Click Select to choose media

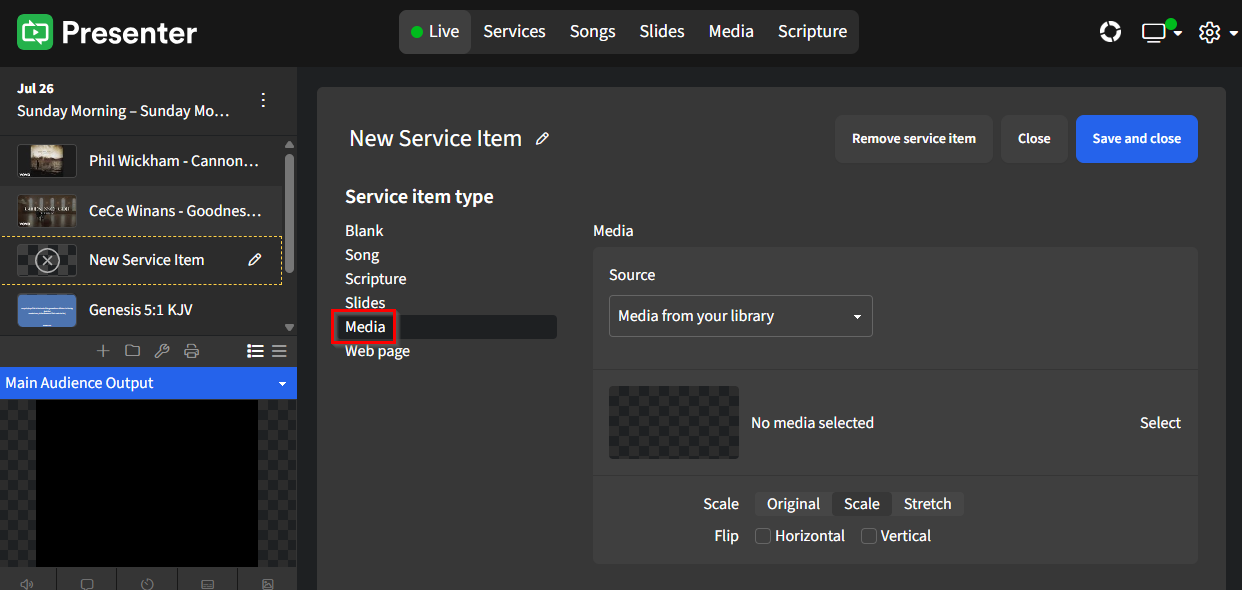1160,423
